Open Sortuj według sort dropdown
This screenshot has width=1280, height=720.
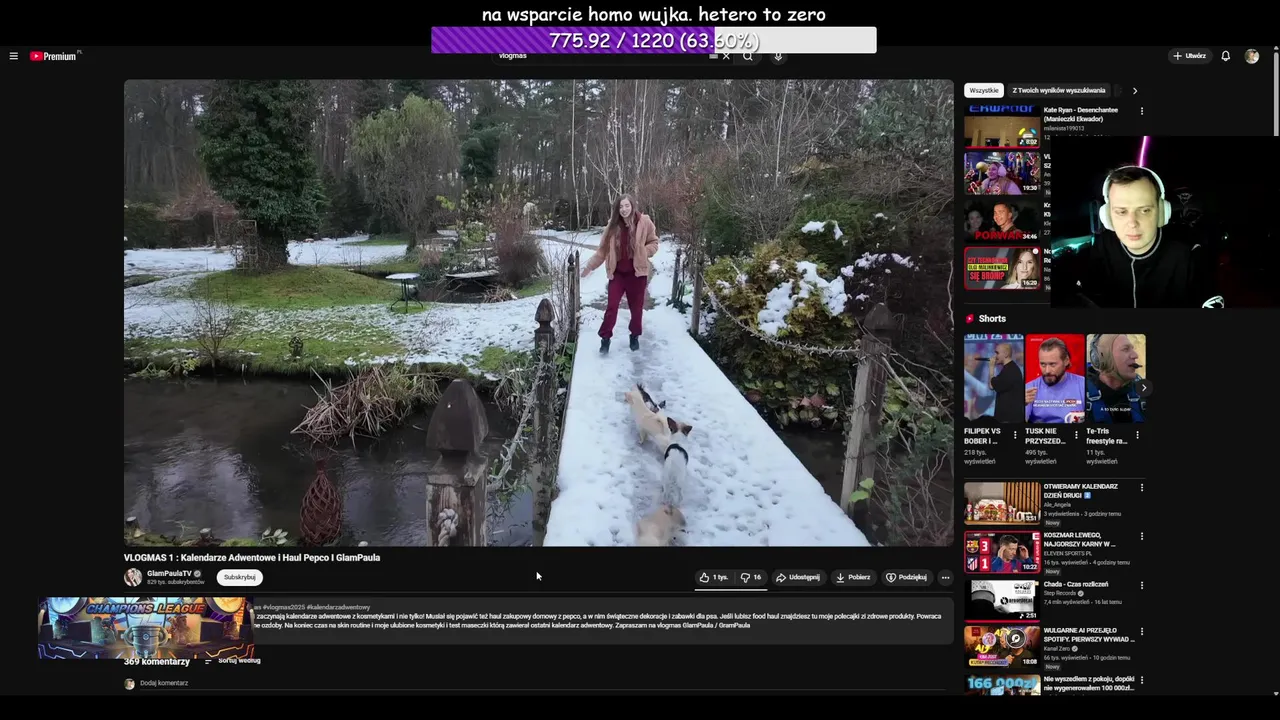point(233,661)
